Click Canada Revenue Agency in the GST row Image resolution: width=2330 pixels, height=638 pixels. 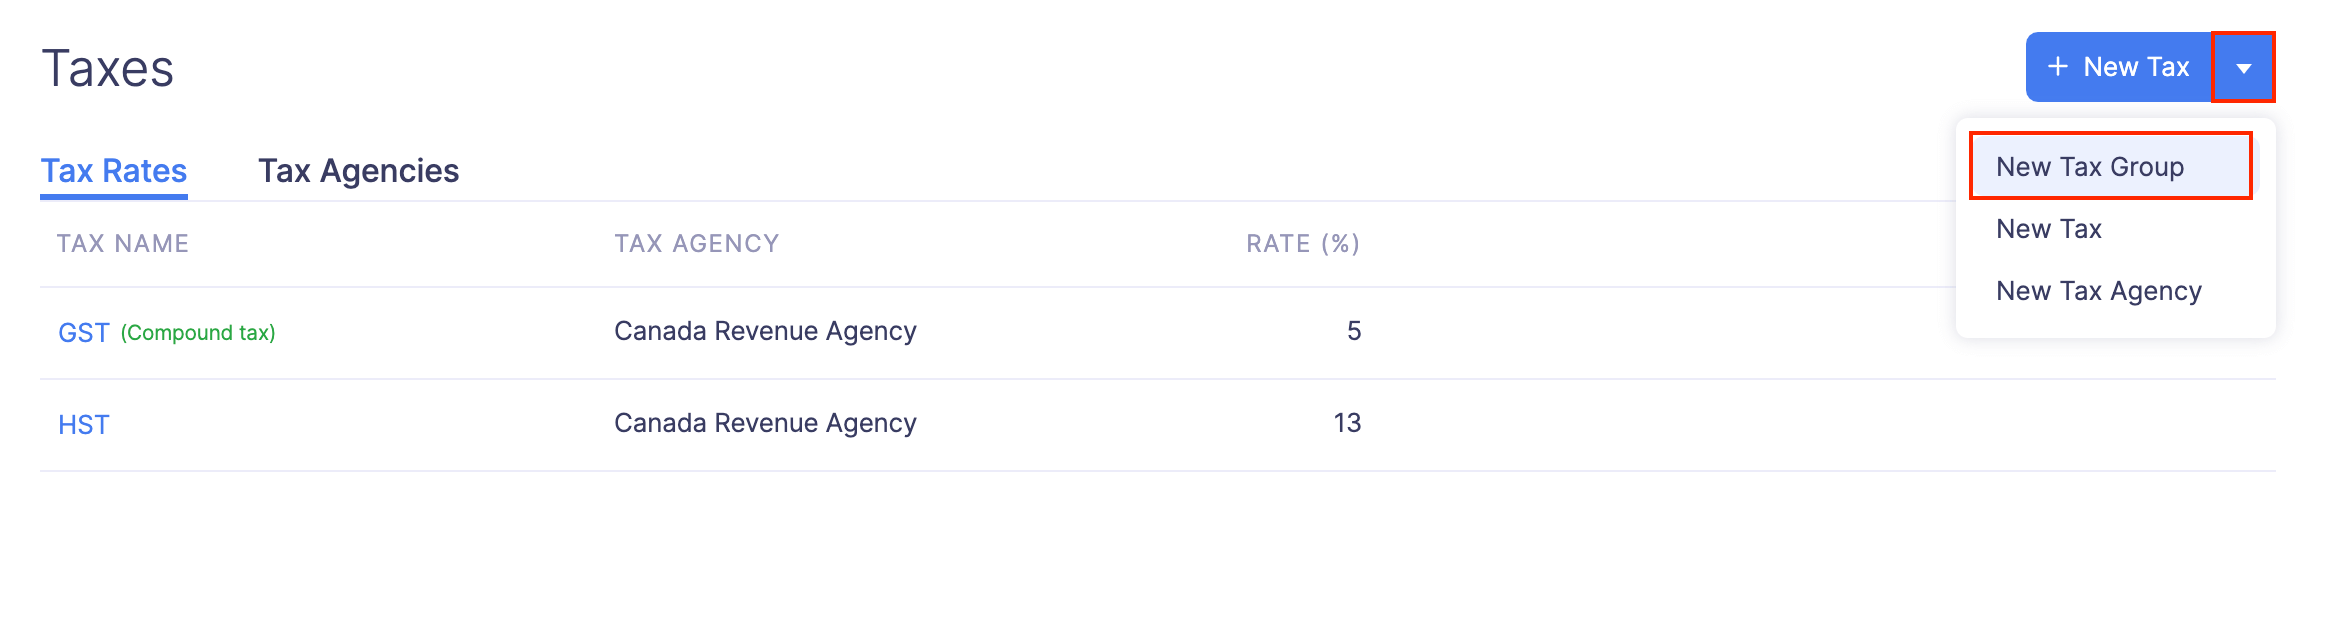(x=765, y=331)
